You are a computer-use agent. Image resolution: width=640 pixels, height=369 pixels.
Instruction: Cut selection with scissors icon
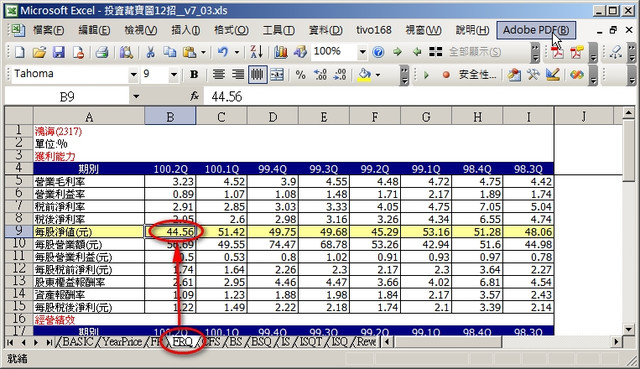point(151,52)
